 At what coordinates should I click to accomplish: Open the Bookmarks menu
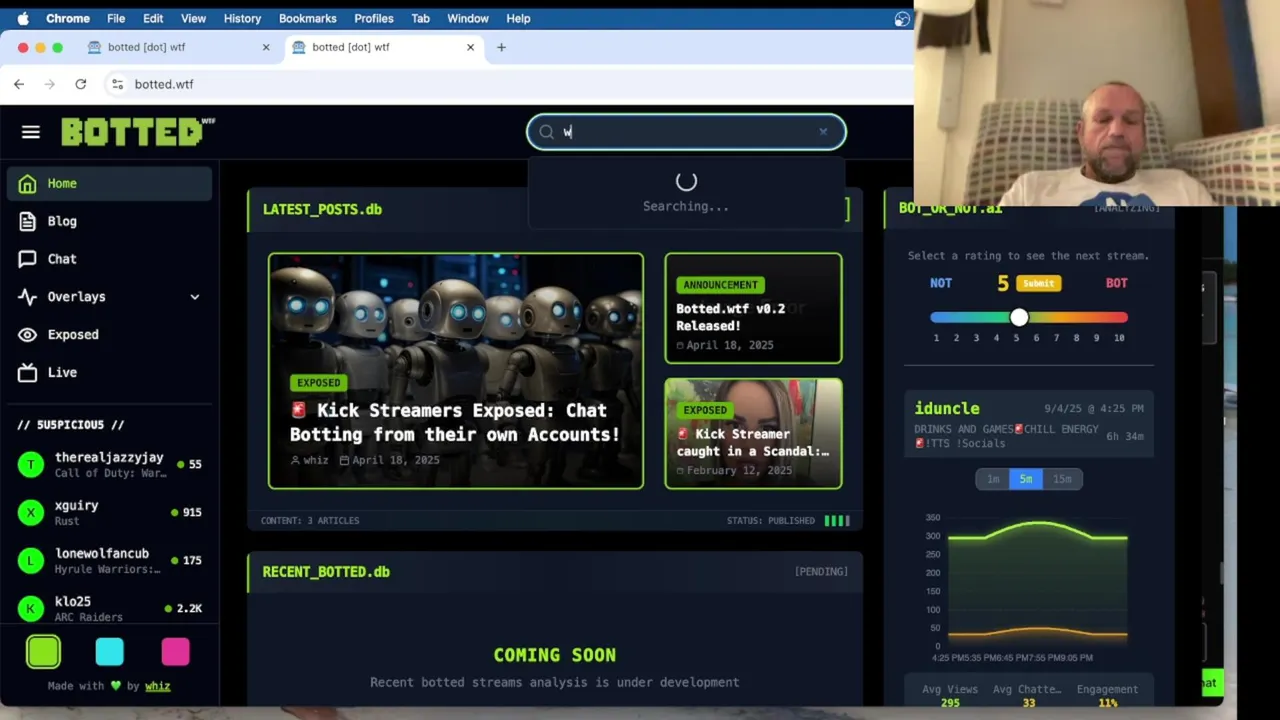(308, 18)
